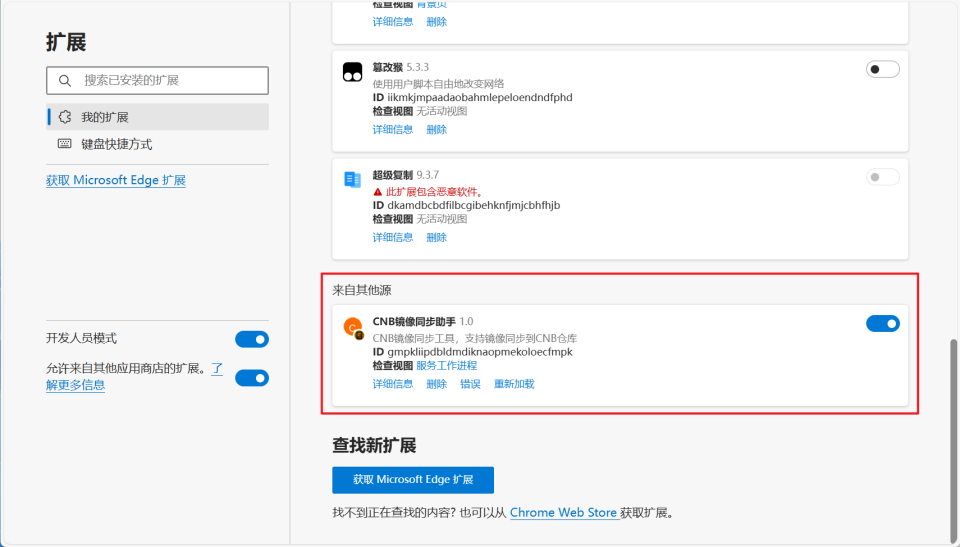This screenshot has height=547, width=960.
Task: Turn off 开发人员模式 switch
Action: (252, 339)
